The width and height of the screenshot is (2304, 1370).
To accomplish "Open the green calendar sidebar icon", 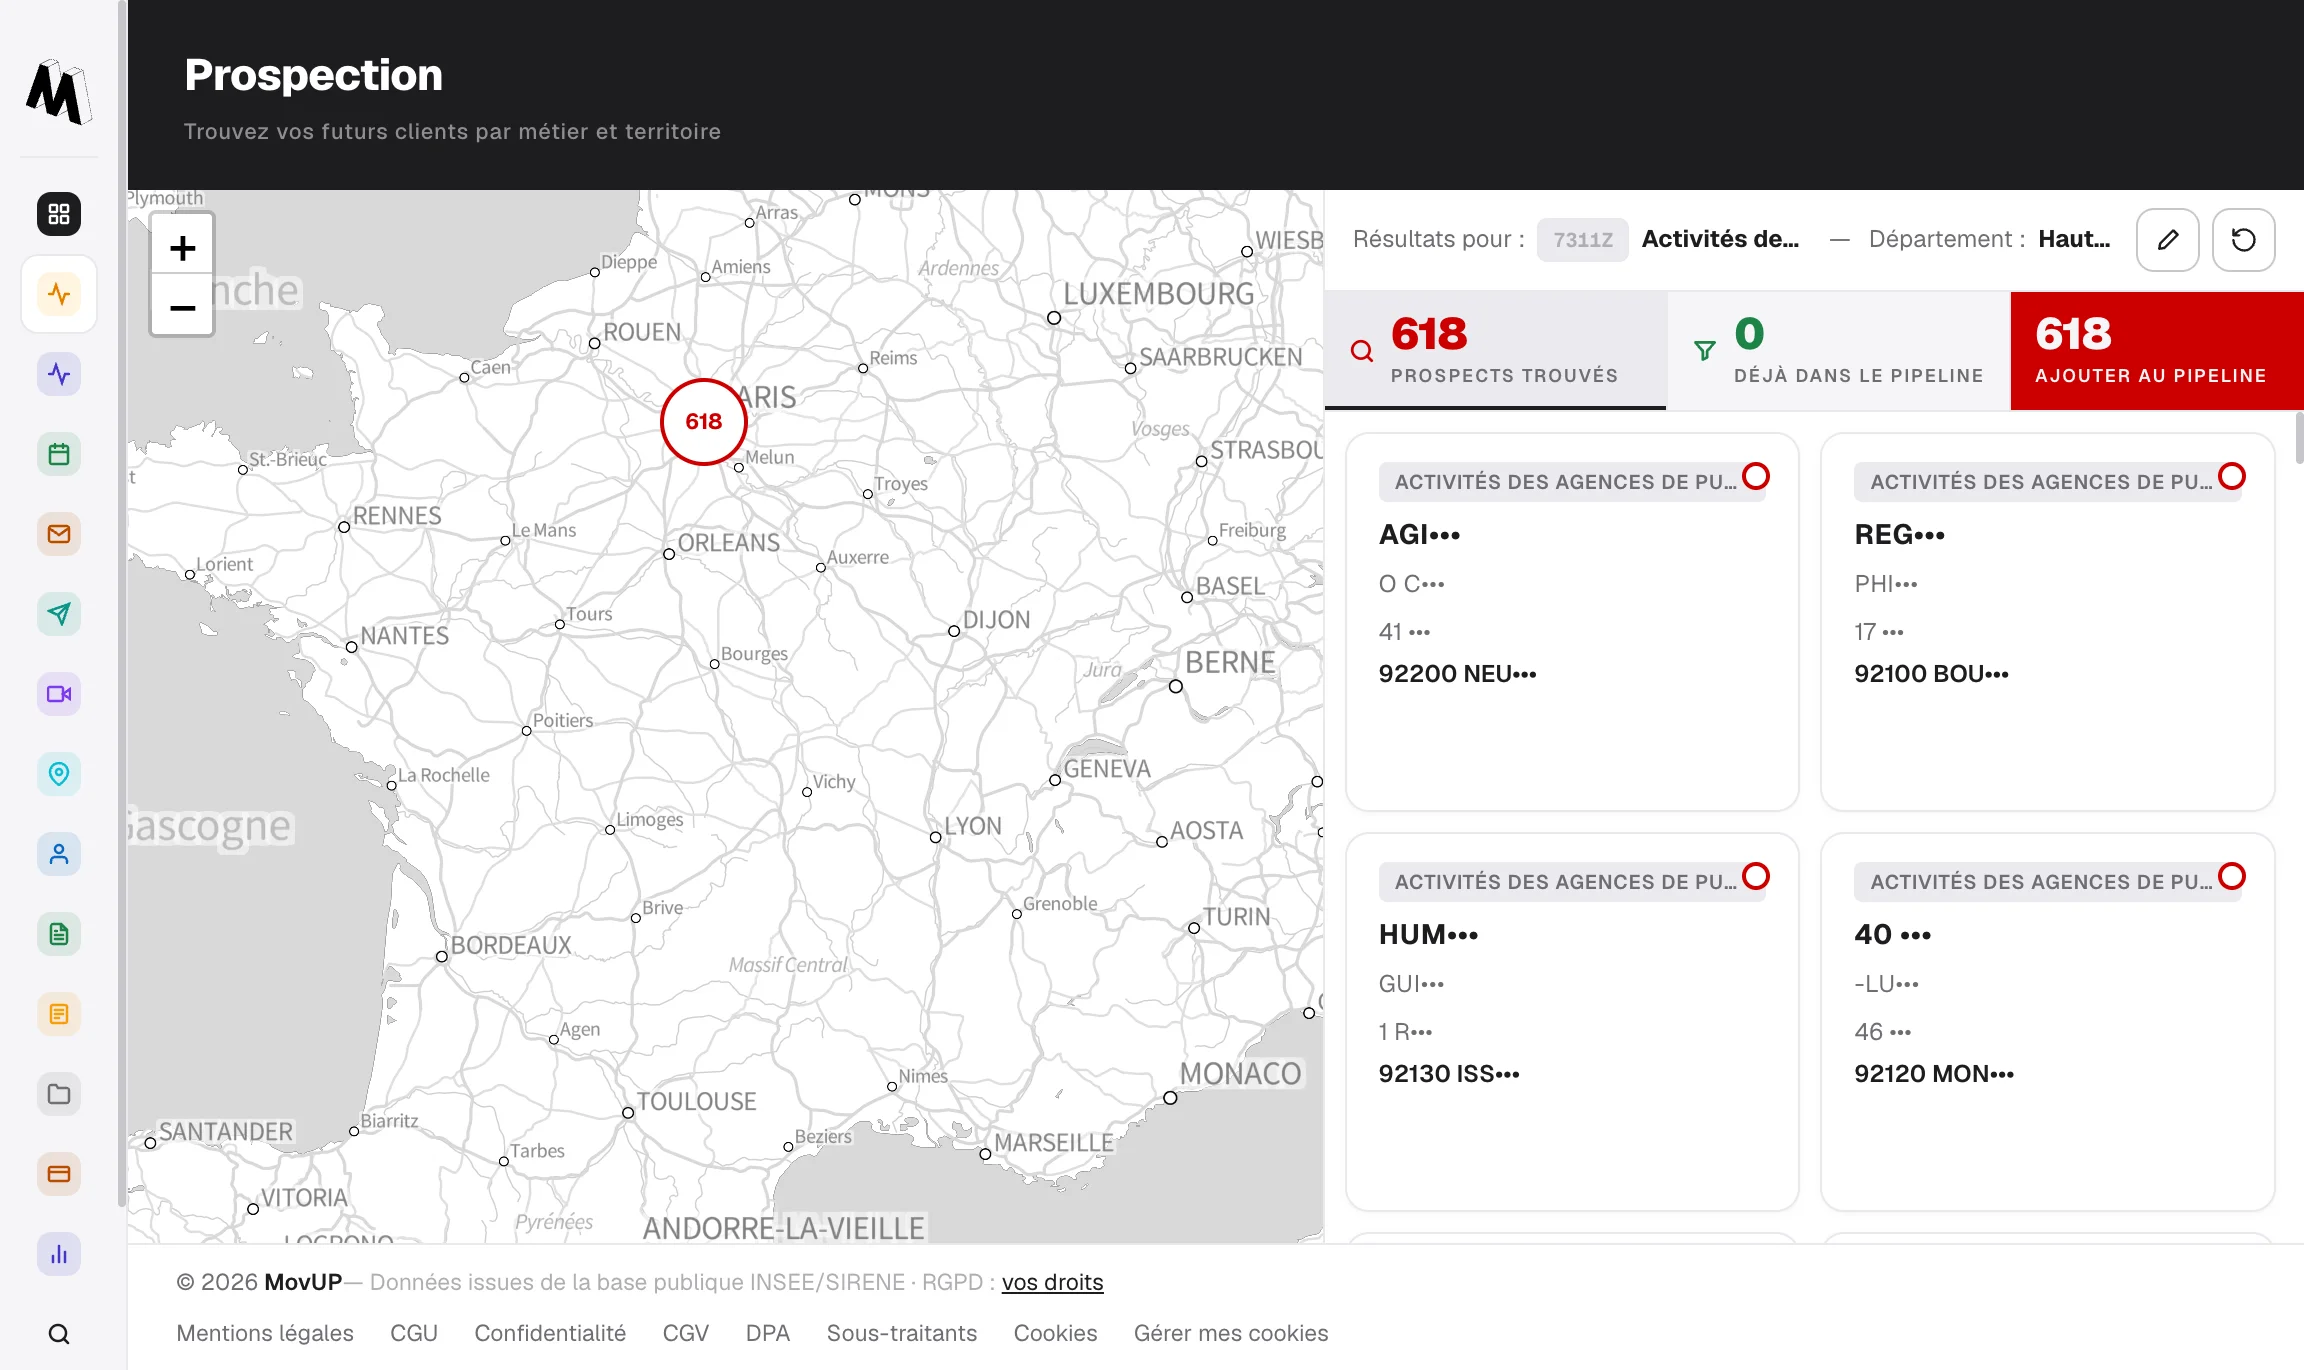I will pos(59,454).
